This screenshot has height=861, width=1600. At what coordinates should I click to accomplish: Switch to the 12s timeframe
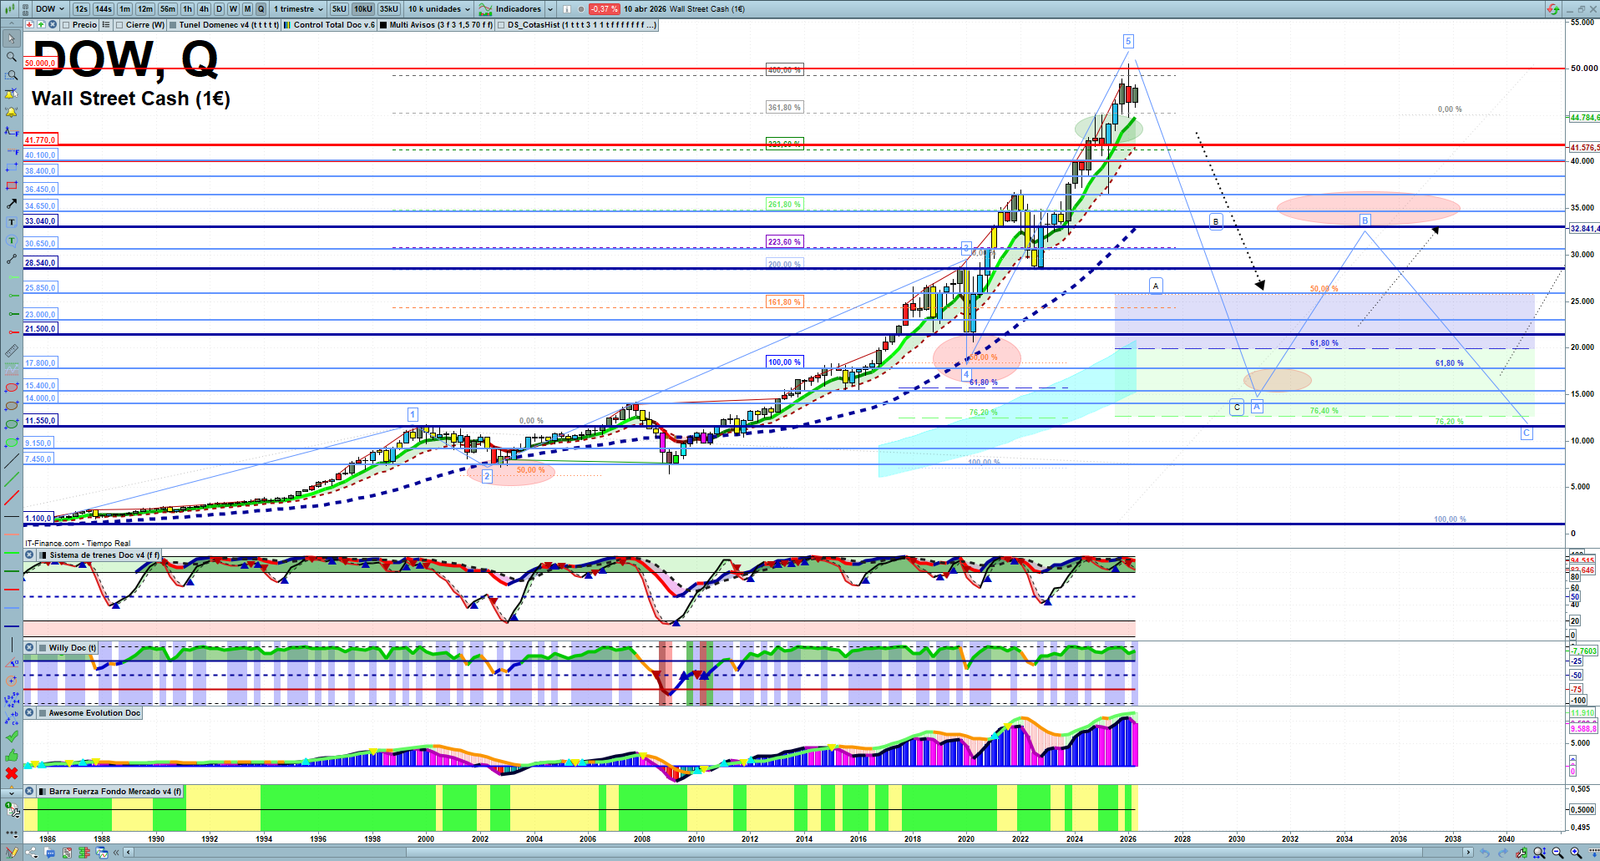click(81, 9)
